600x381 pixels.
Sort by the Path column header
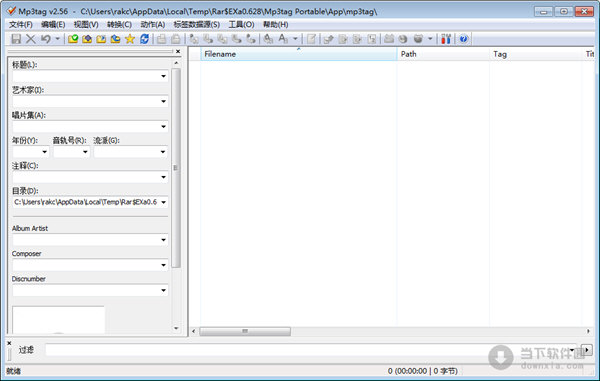pyautogui.click(x=443, y=54)
